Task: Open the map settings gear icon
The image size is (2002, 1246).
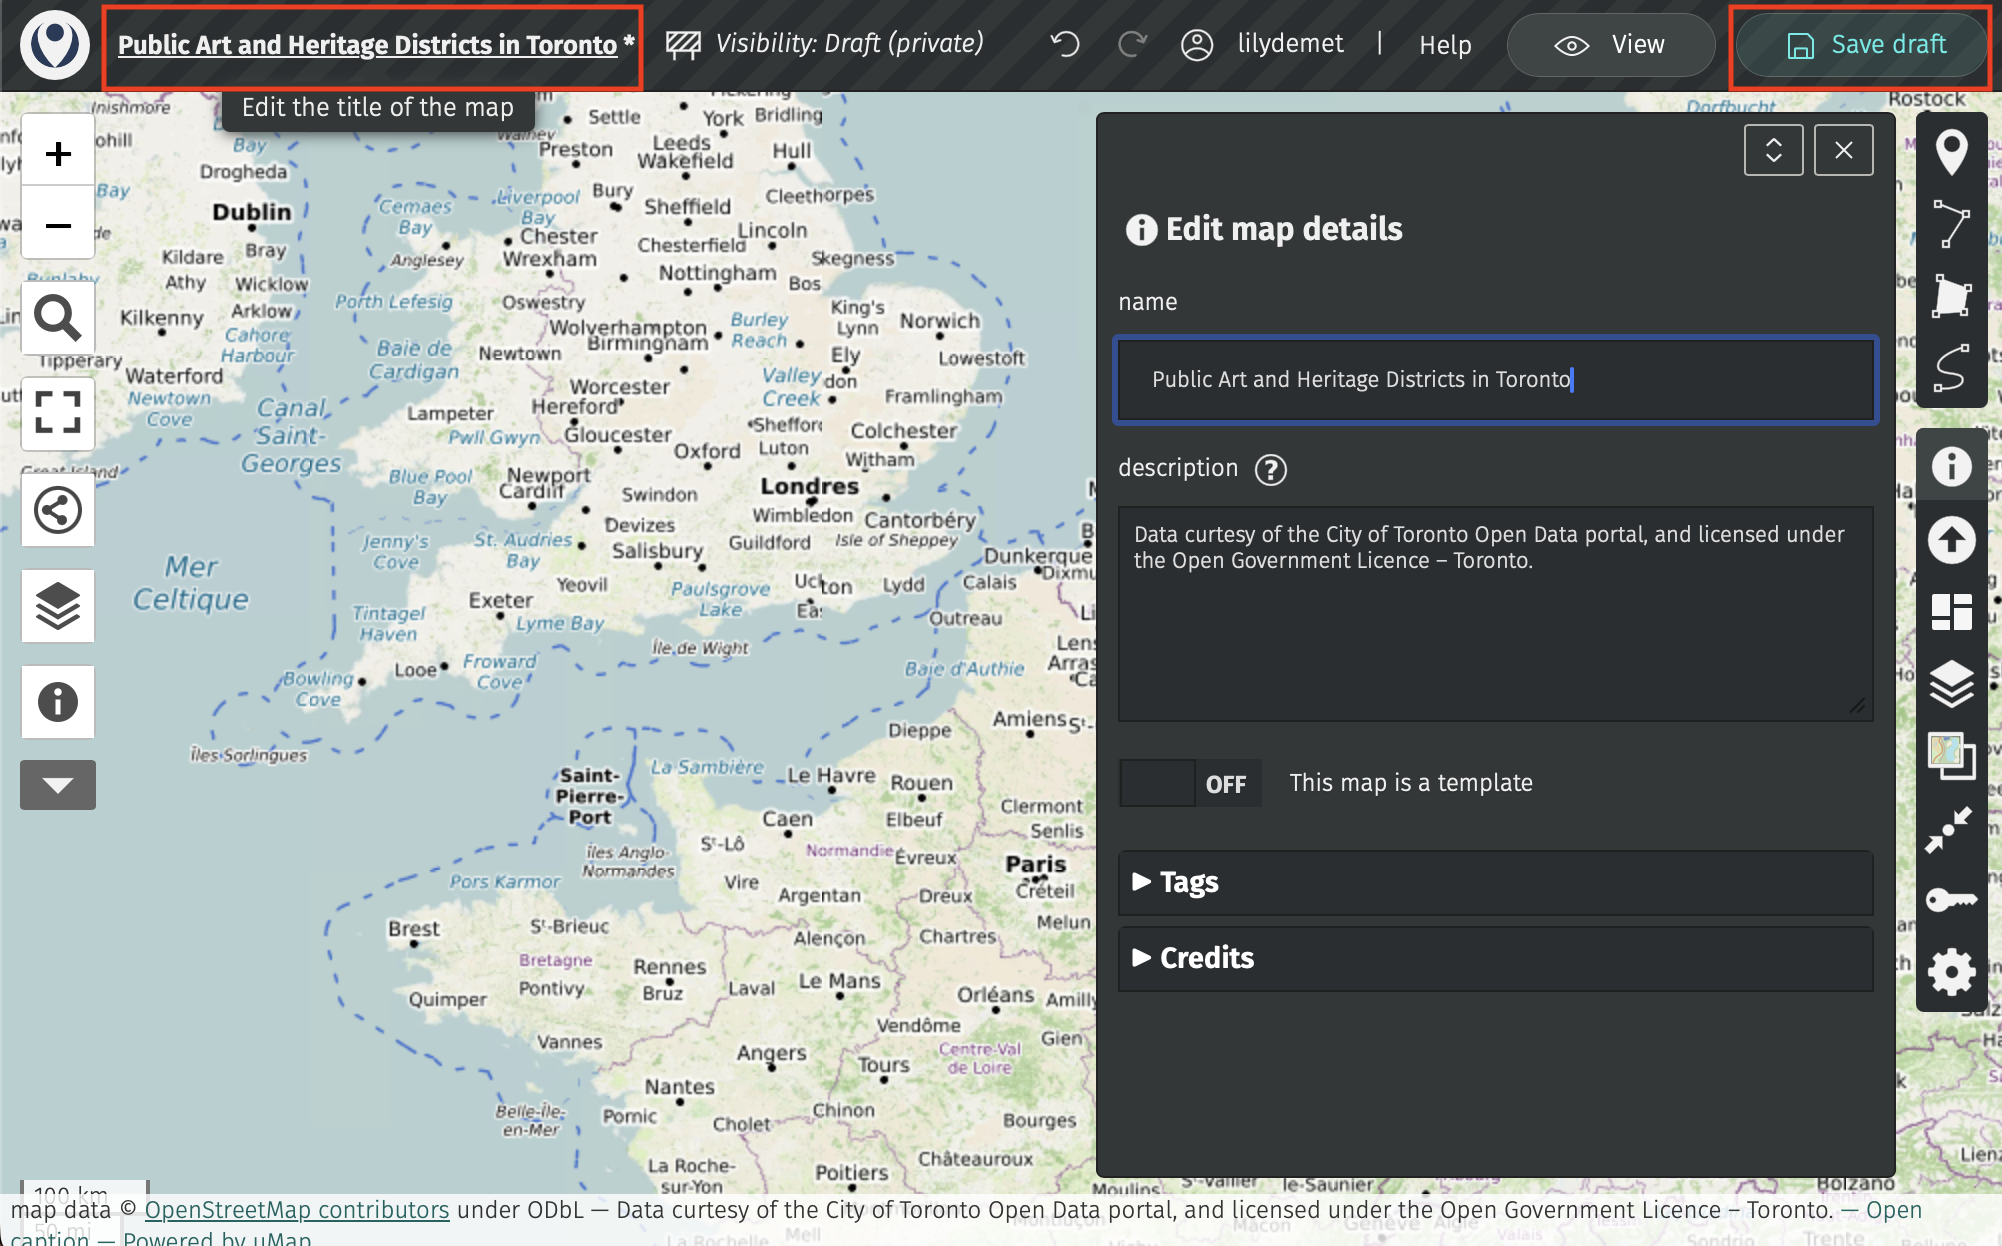Action: [1951, 972]
